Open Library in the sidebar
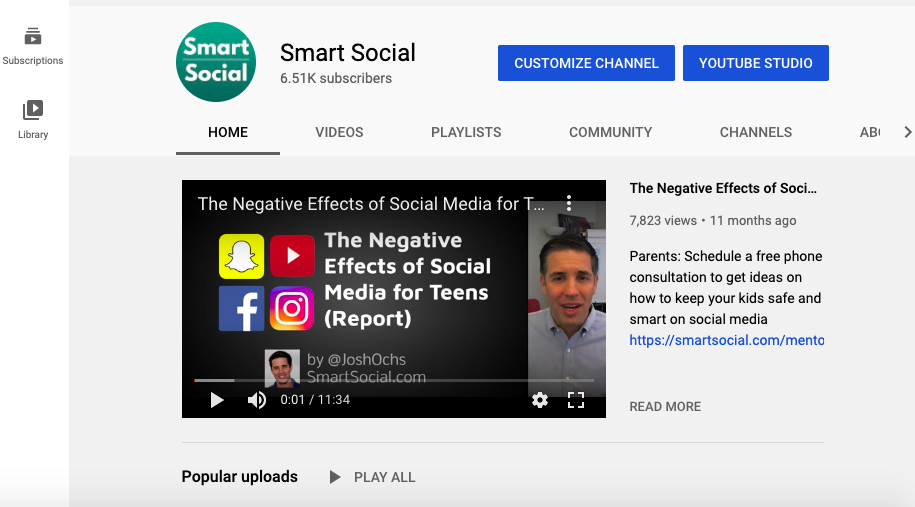This screenshot has height=507, width=915. pos(33,120)
